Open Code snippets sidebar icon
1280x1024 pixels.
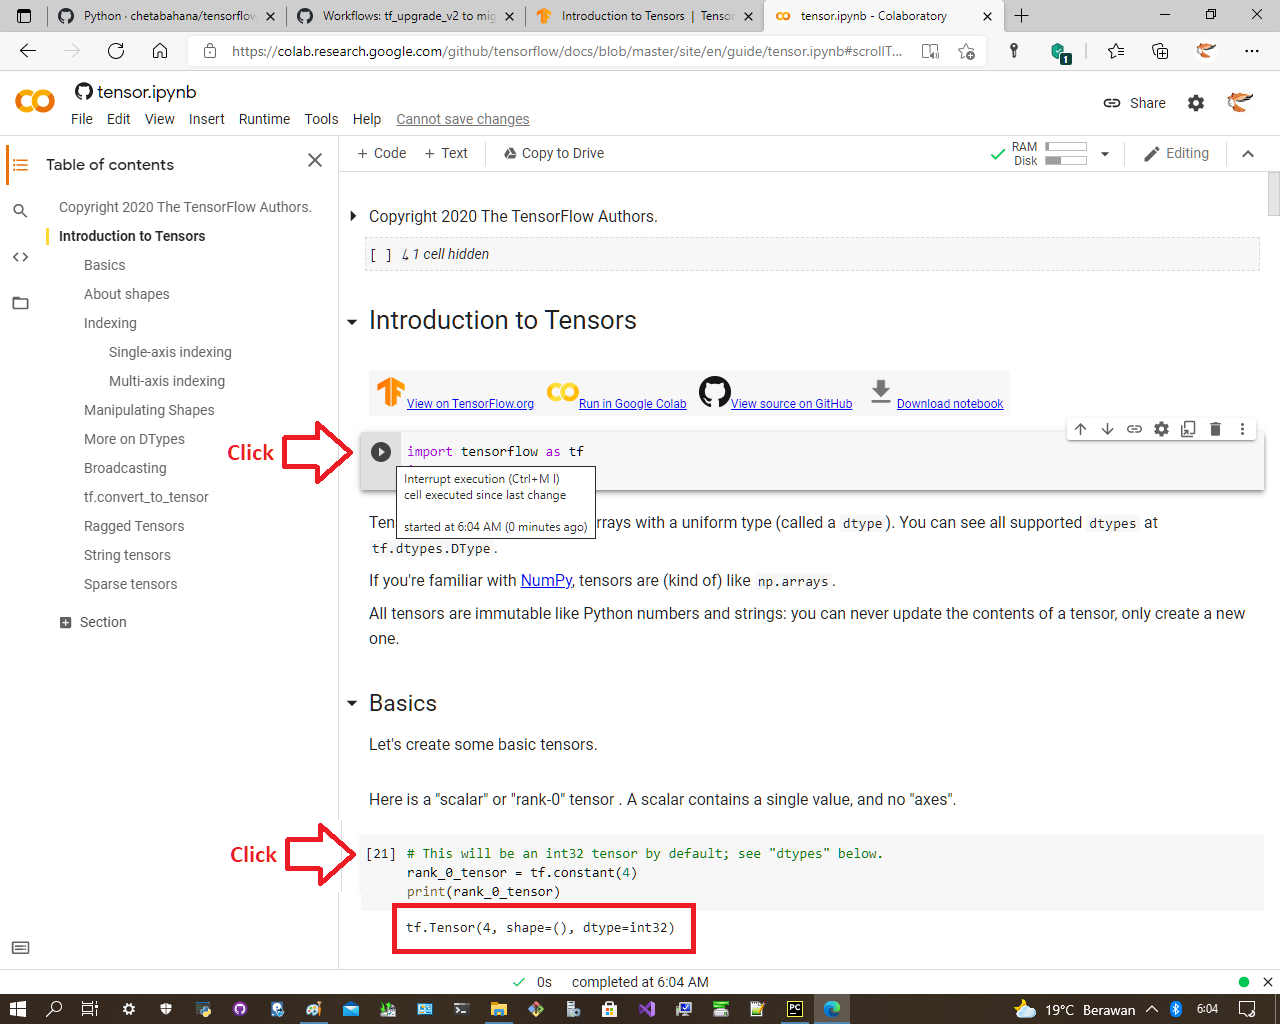pyautogui.click(x=20, y=257)
